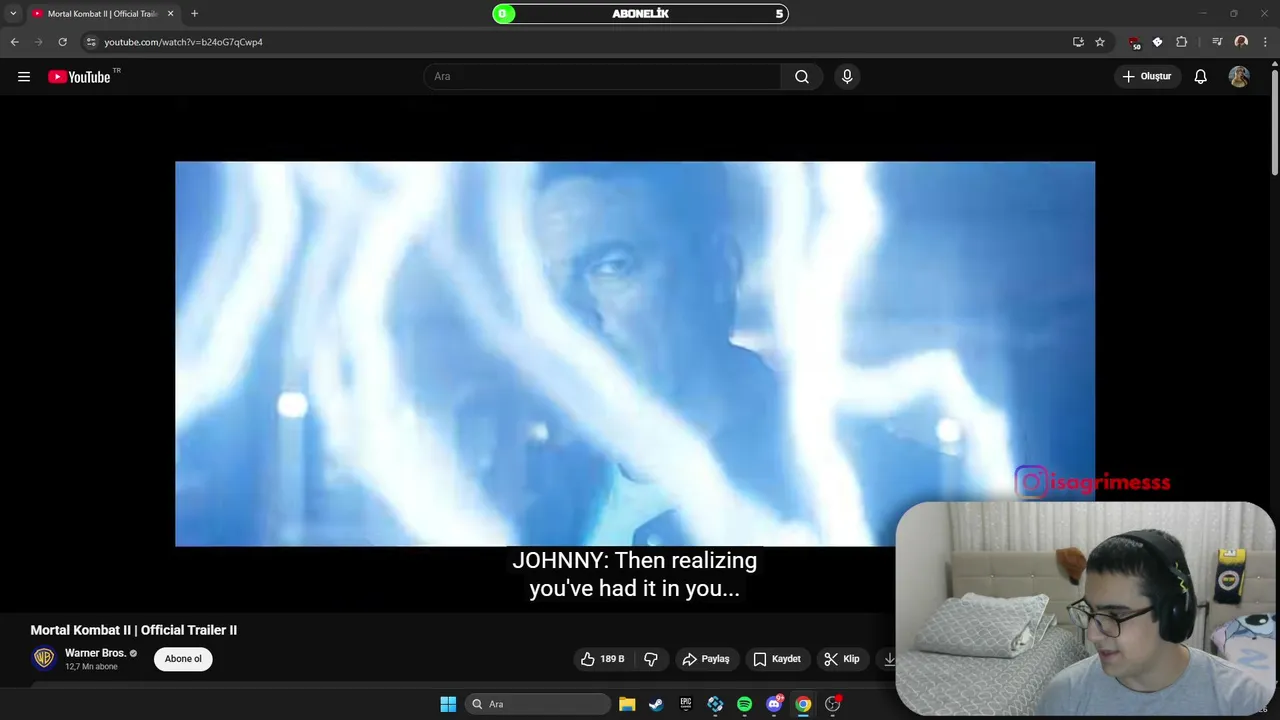Open the Windows Start menu

click(x=448, y=704)
